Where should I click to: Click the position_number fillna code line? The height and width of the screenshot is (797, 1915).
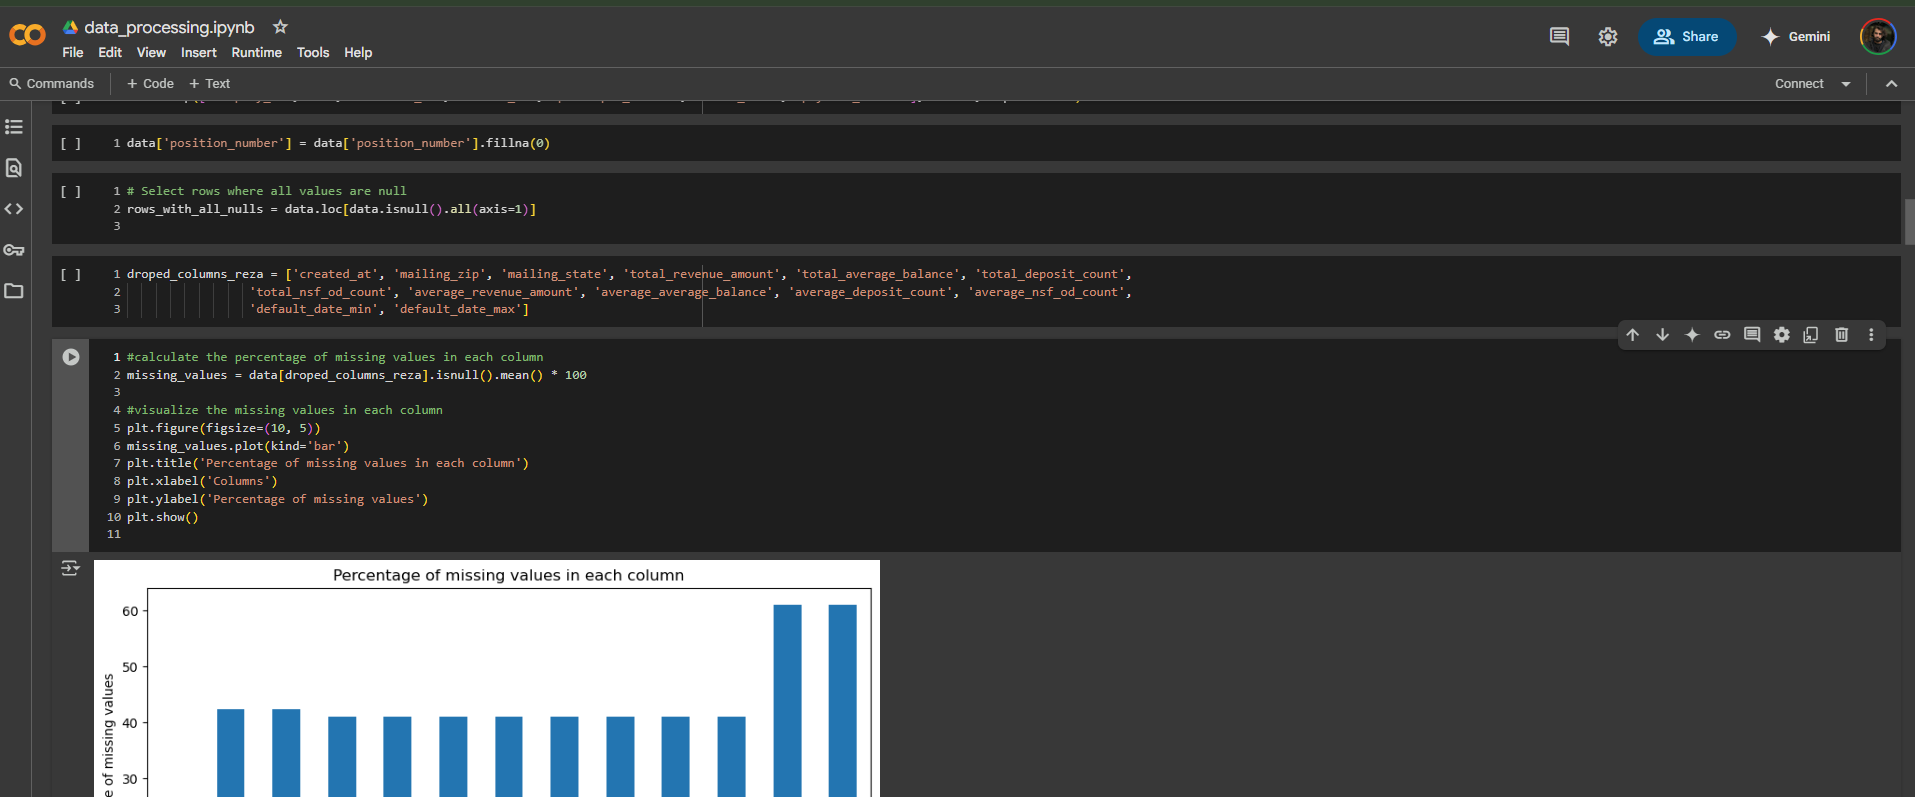[x=338, y=144]
